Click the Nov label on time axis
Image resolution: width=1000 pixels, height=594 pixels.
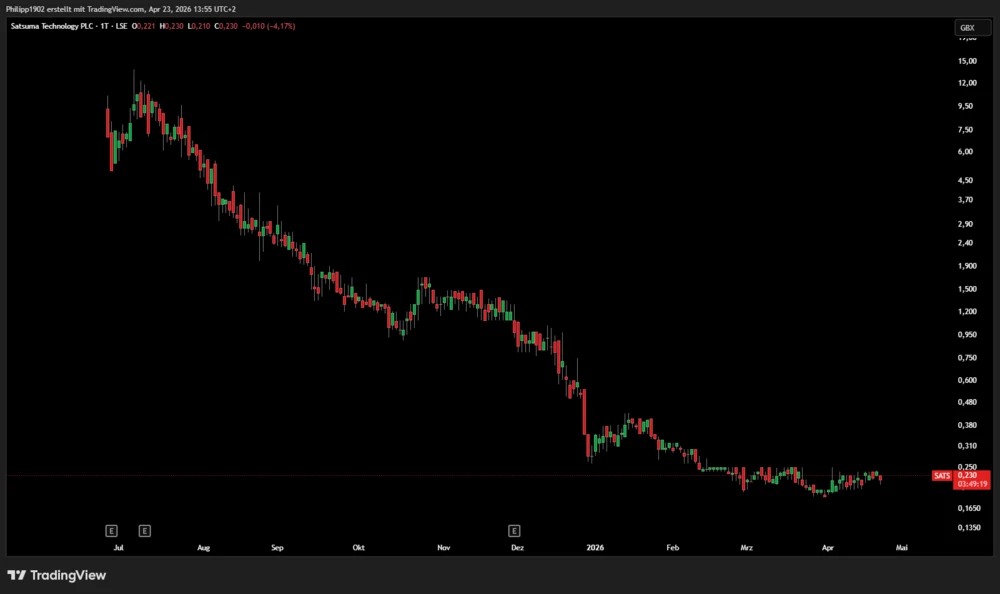point(443,548)
